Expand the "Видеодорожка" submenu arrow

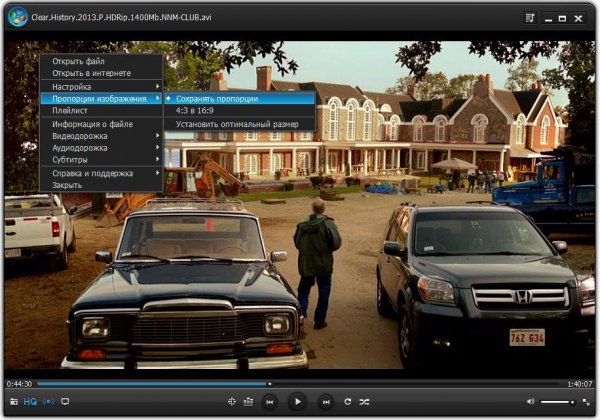click(x=157, y=136)
